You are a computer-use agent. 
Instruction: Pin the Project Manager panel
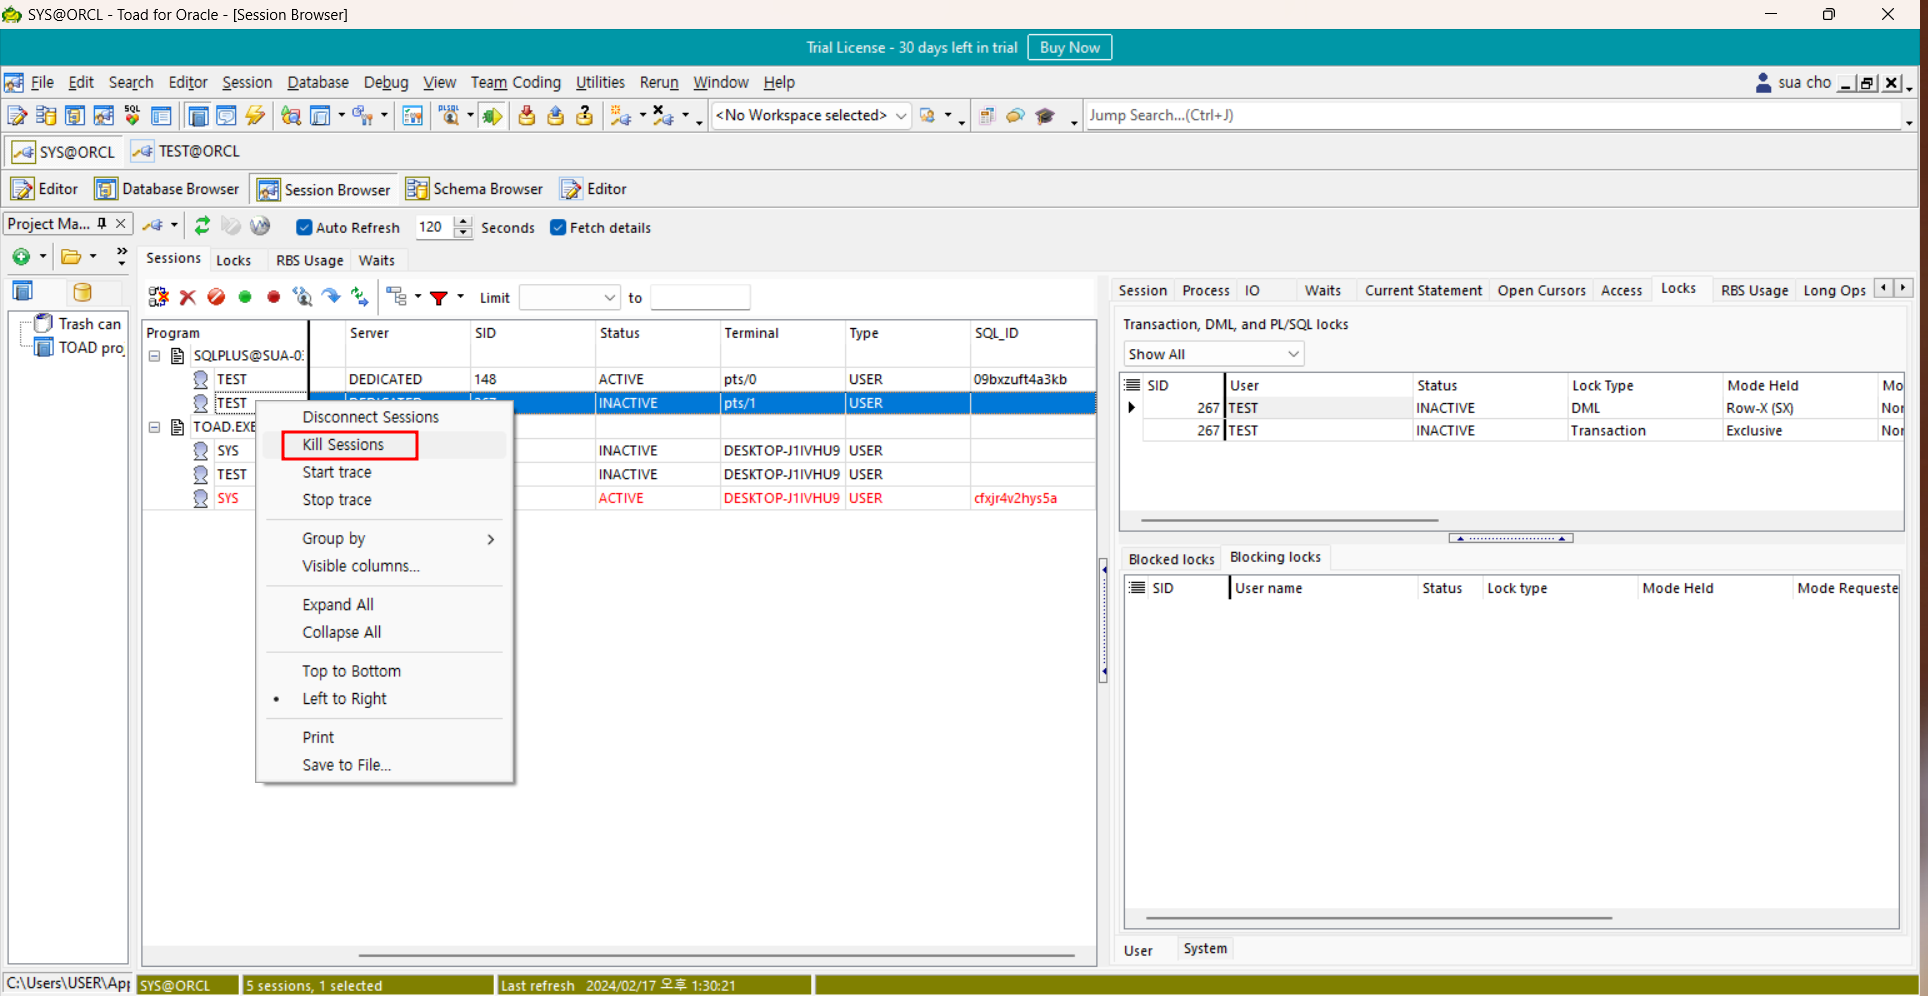(102, 224)
